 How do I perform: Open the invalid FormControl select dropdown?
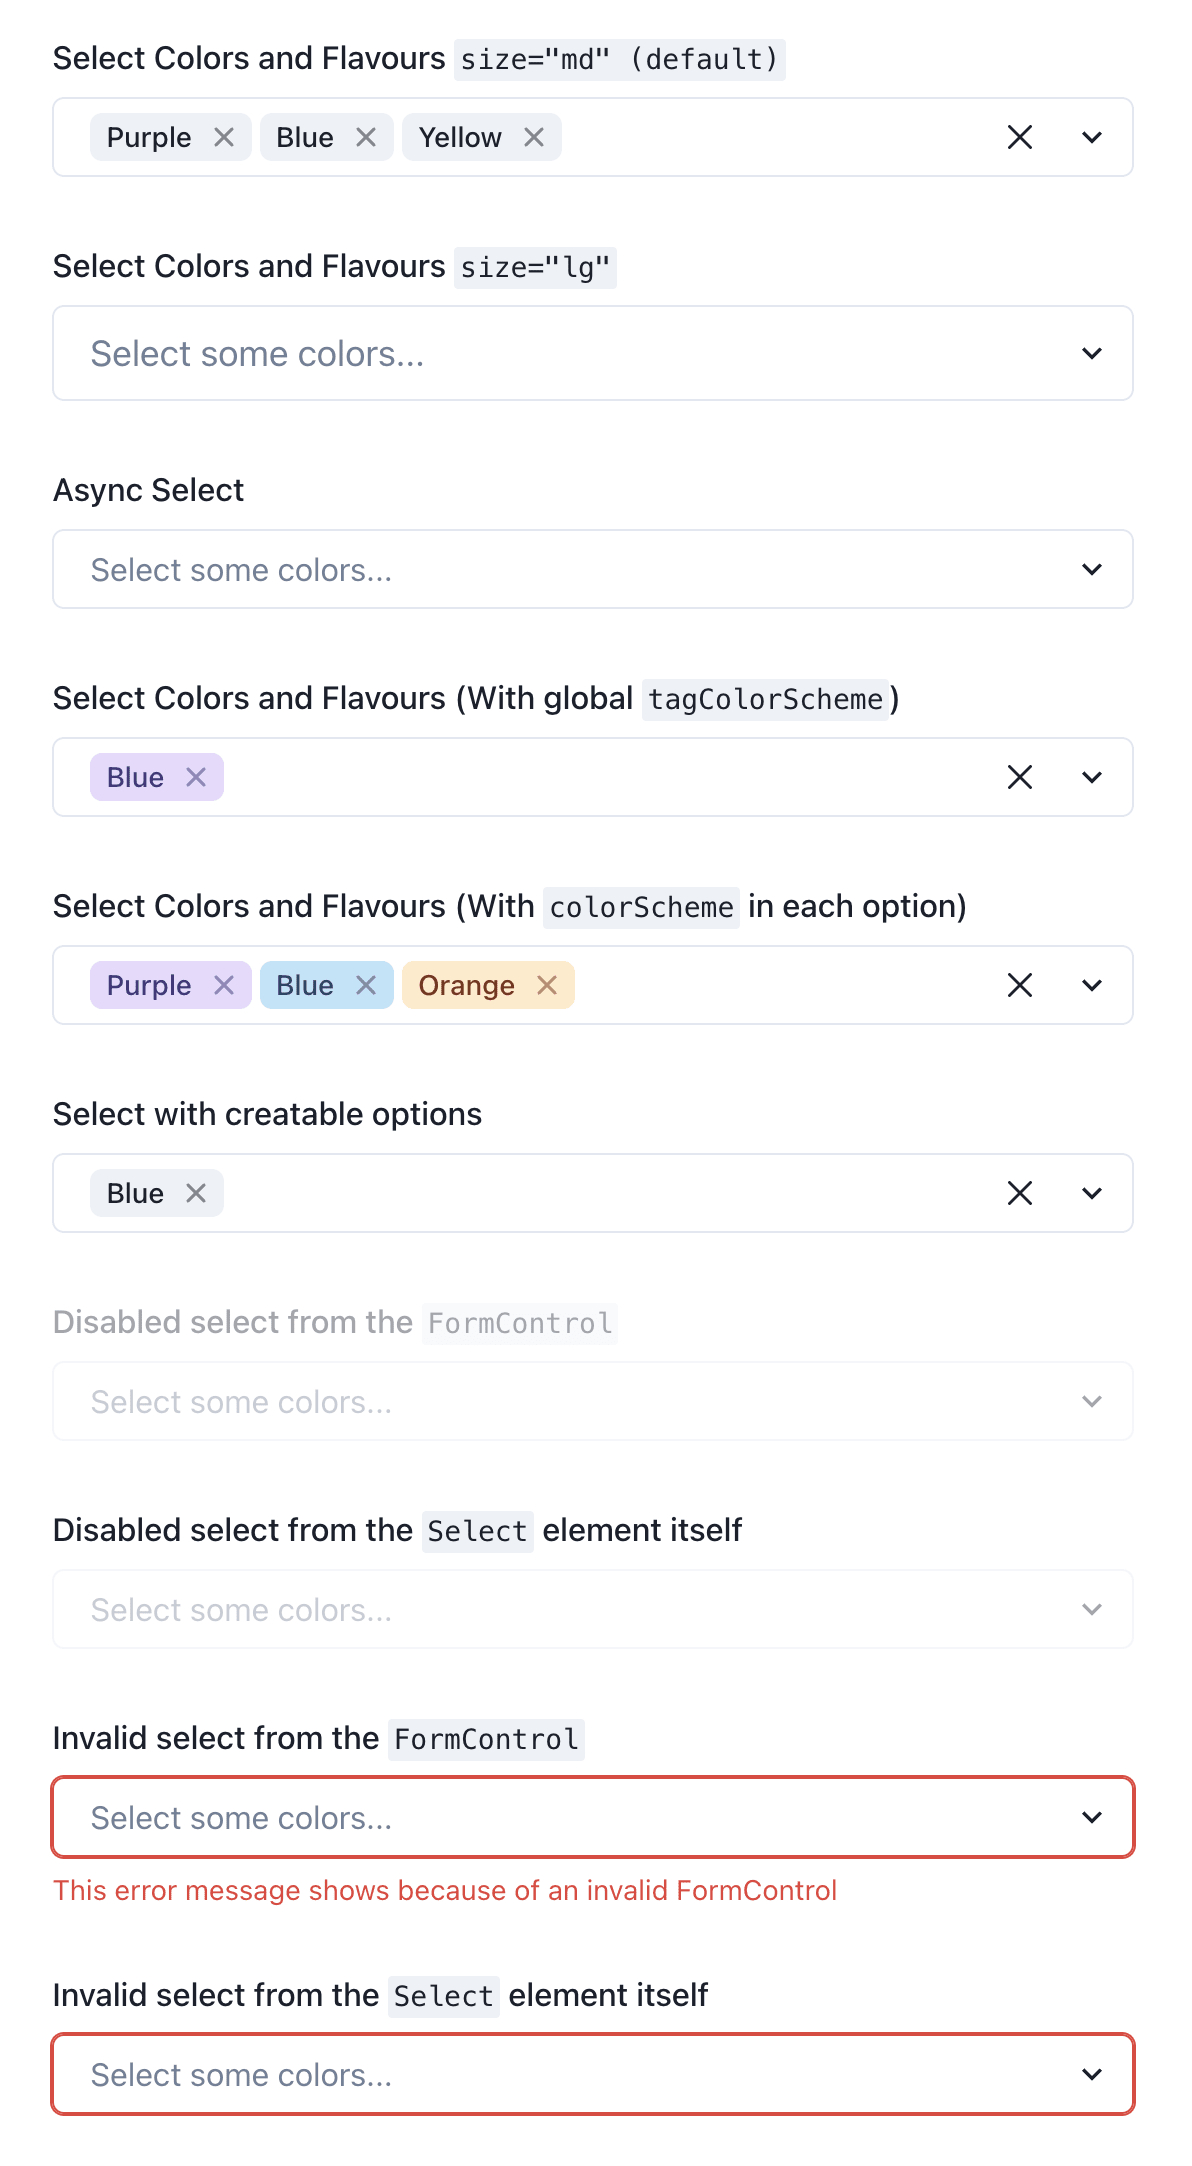point(1091,1817)
